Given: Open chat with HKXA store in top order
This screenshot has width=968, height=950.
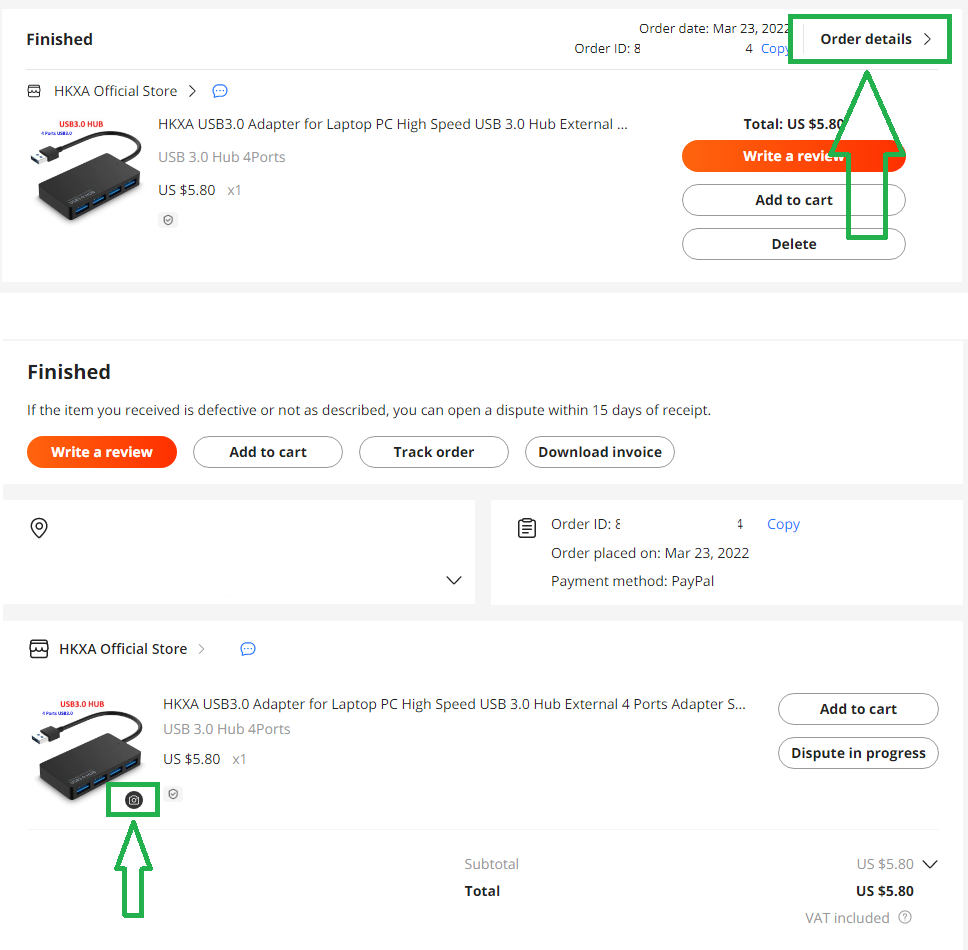Looking at the screenshot, I should (x=220, y=91).
